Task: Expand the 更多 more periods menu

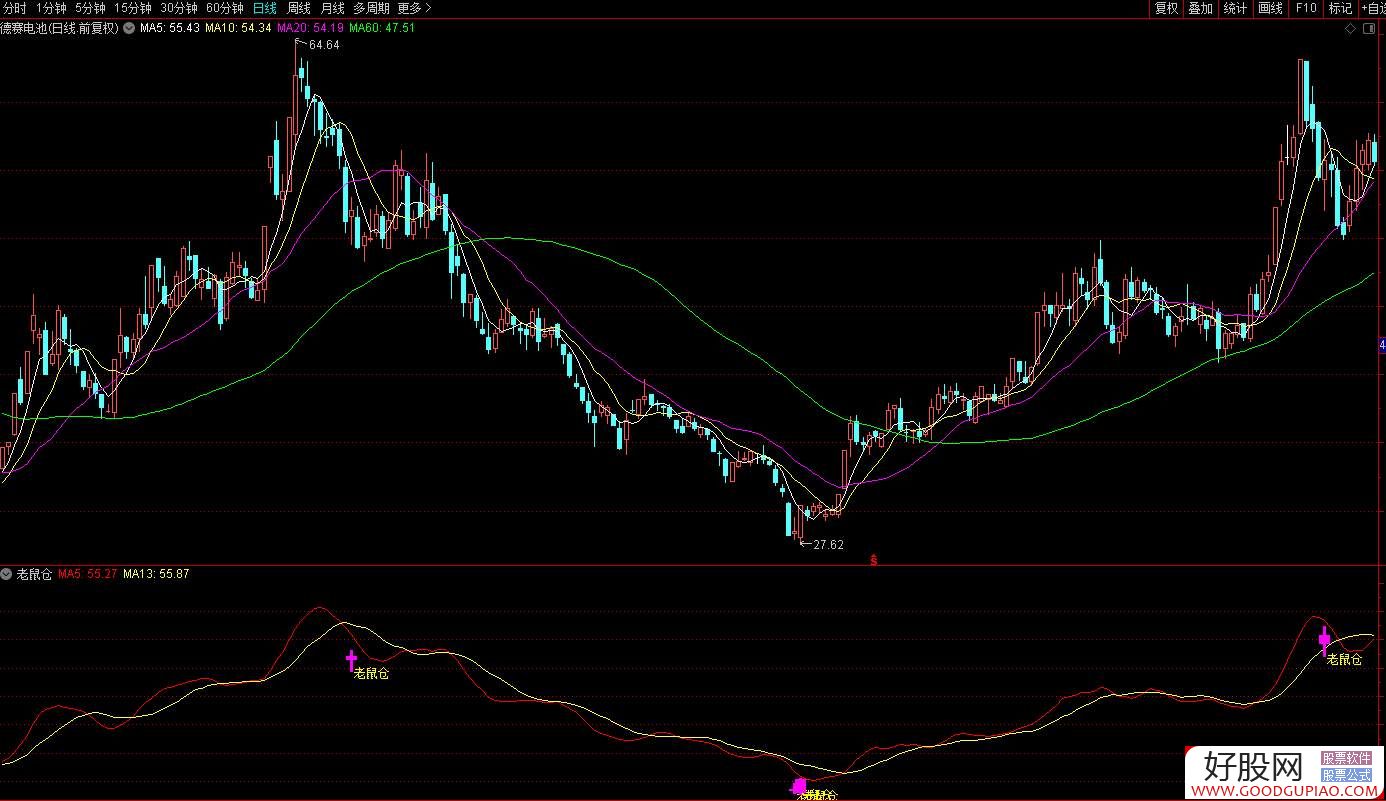Action: (x=414, y=8)
